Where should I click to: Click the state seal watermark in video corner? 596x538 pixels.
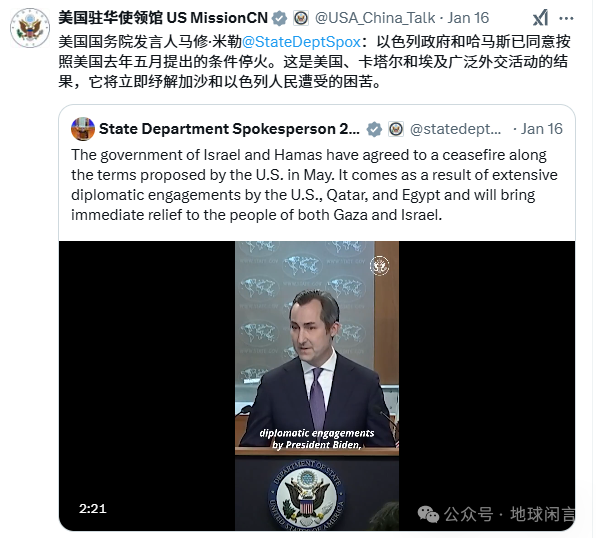pos(379,265)
